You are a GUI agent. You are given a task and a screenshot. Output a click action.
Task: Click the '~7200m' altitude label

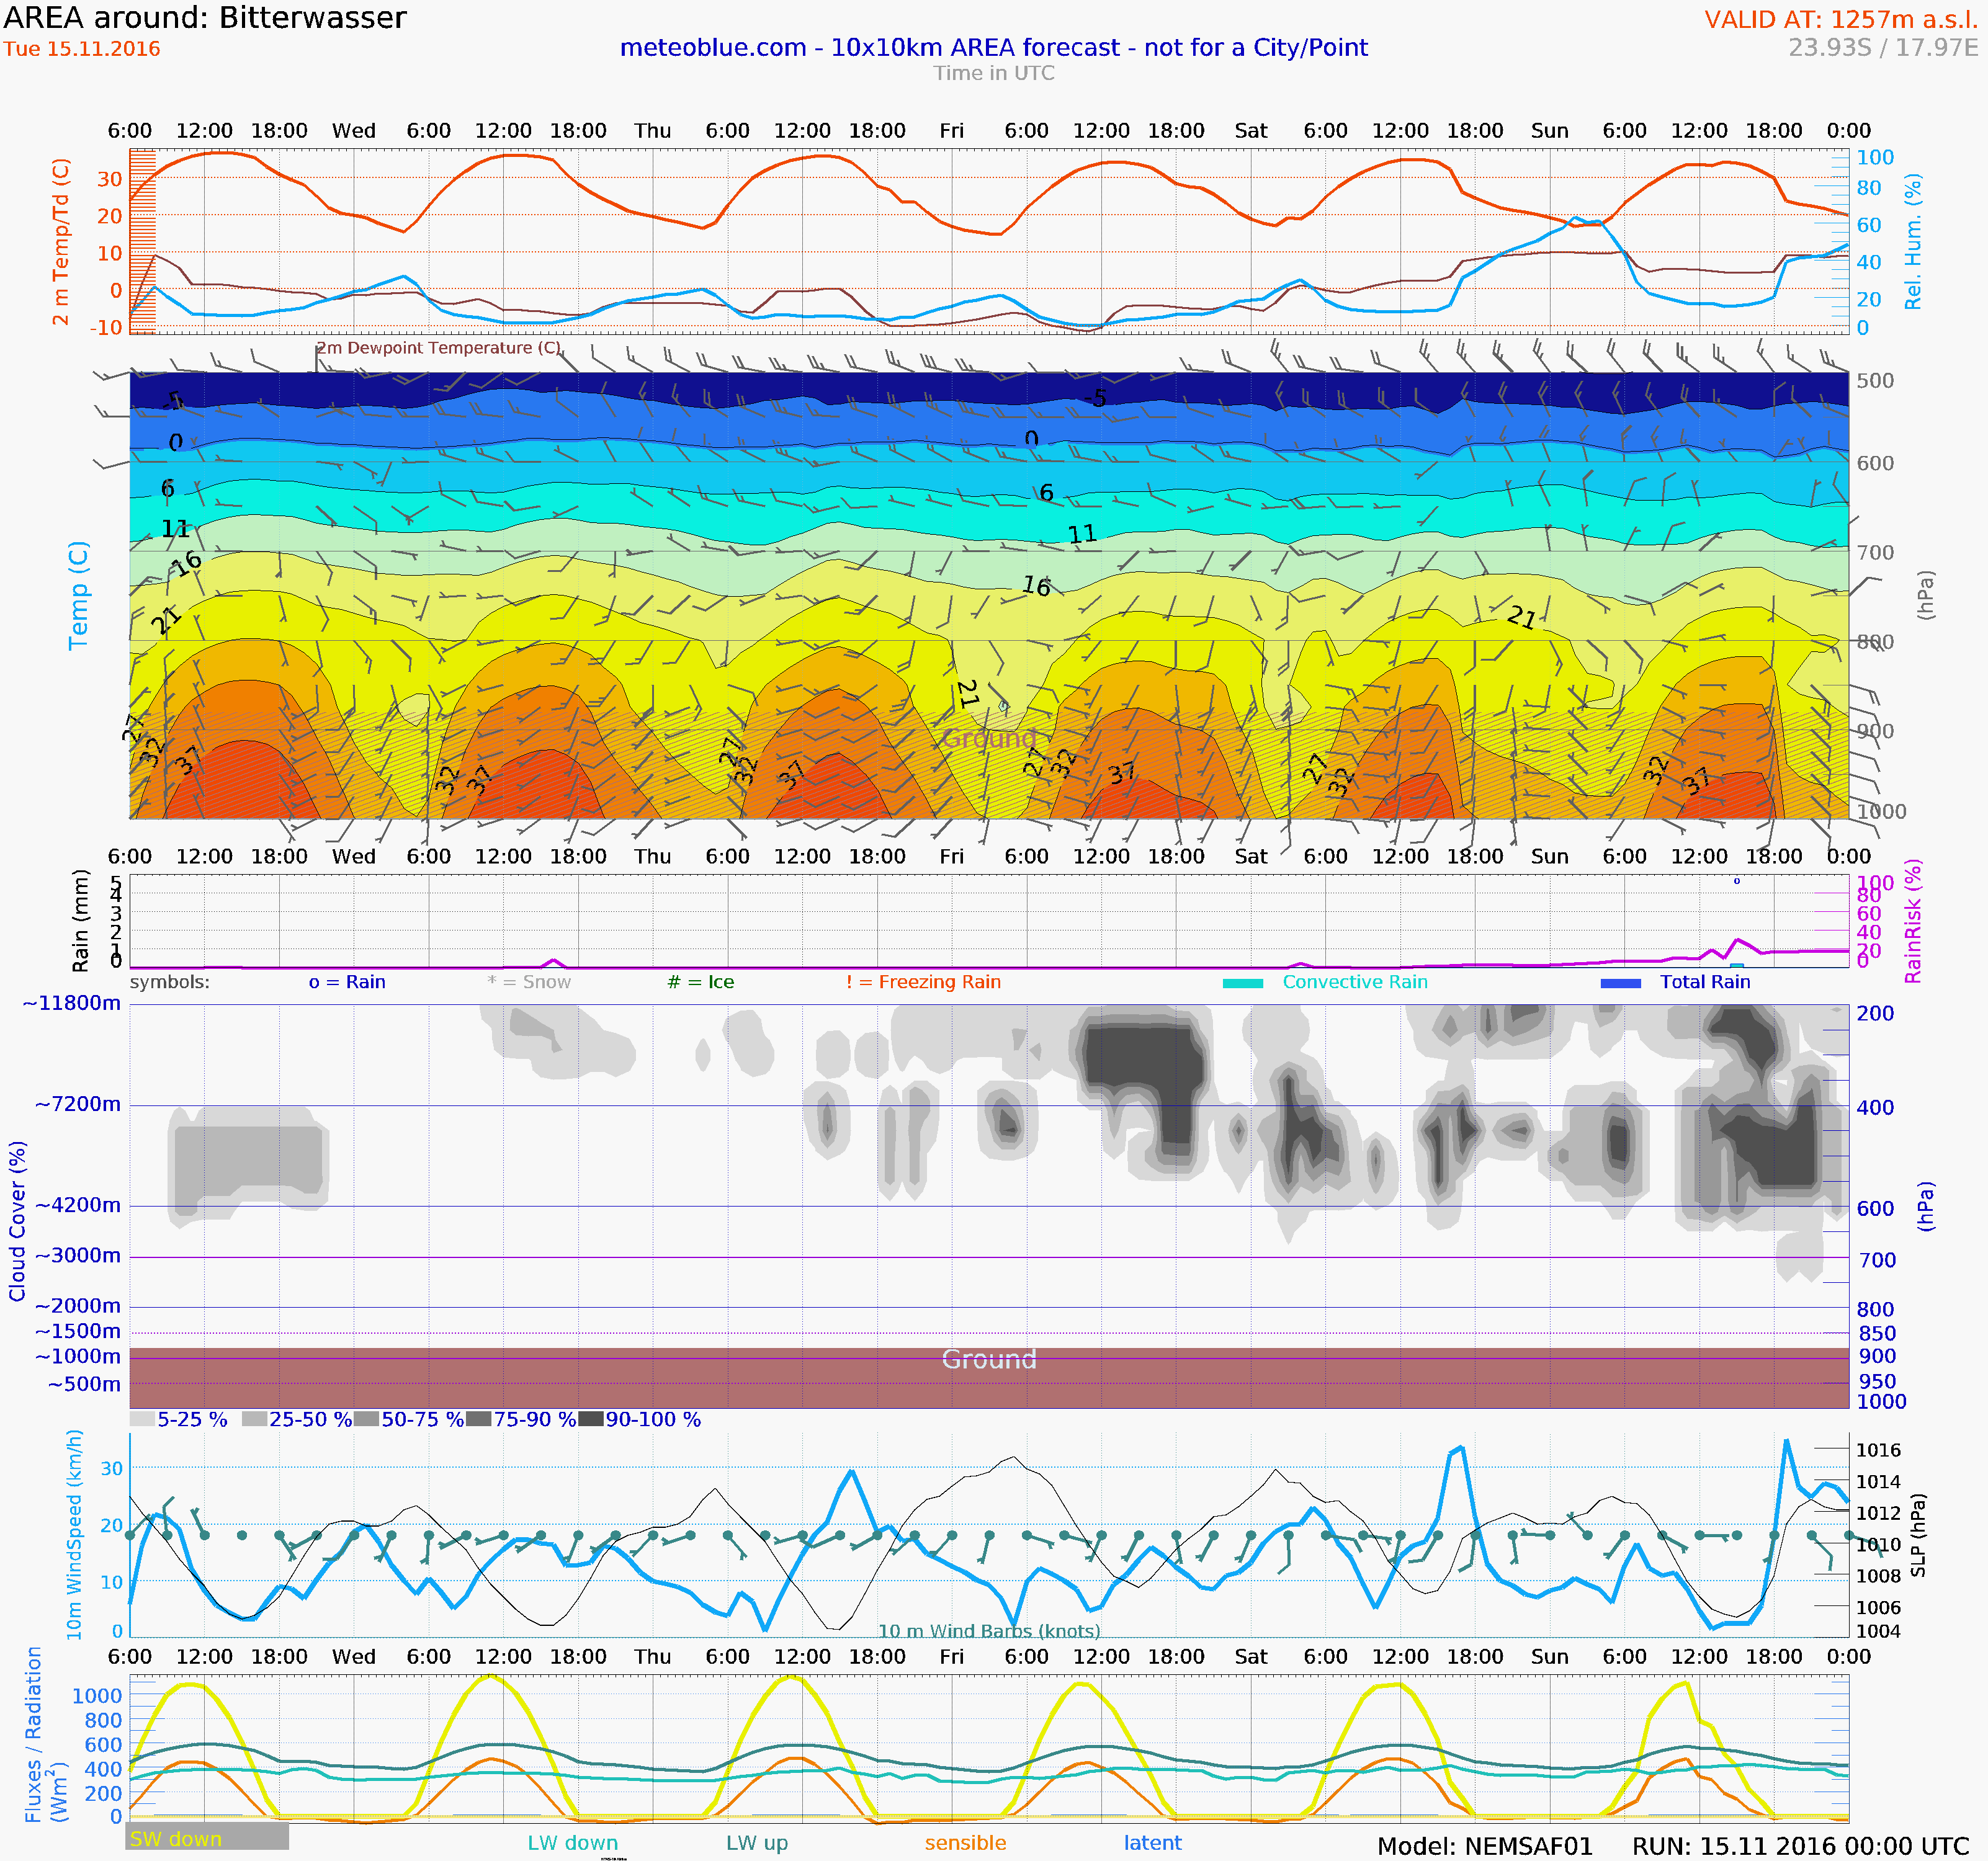(x=78, y=1104)
